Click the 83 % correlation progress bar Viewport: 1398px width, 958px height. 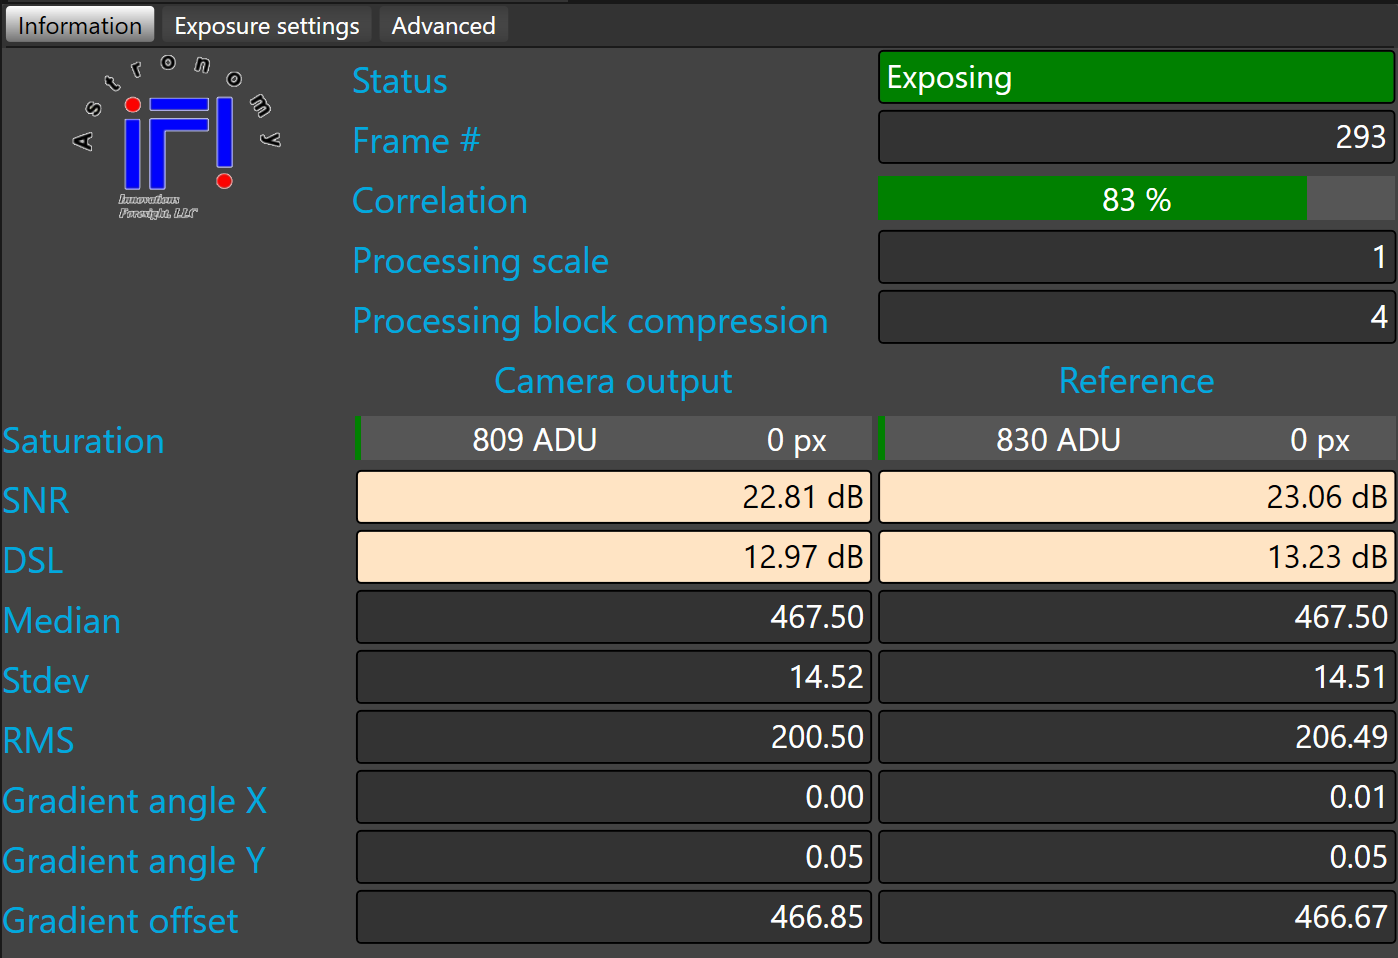1136,198
